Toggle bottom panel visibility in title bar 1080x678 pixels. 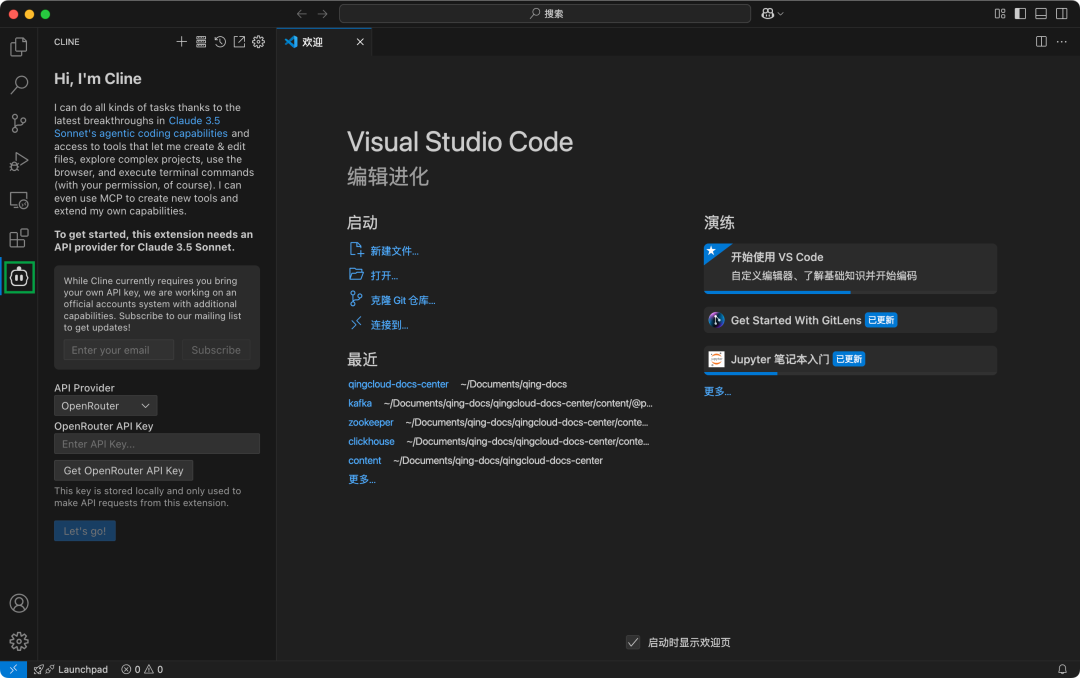pos(1040,14)
